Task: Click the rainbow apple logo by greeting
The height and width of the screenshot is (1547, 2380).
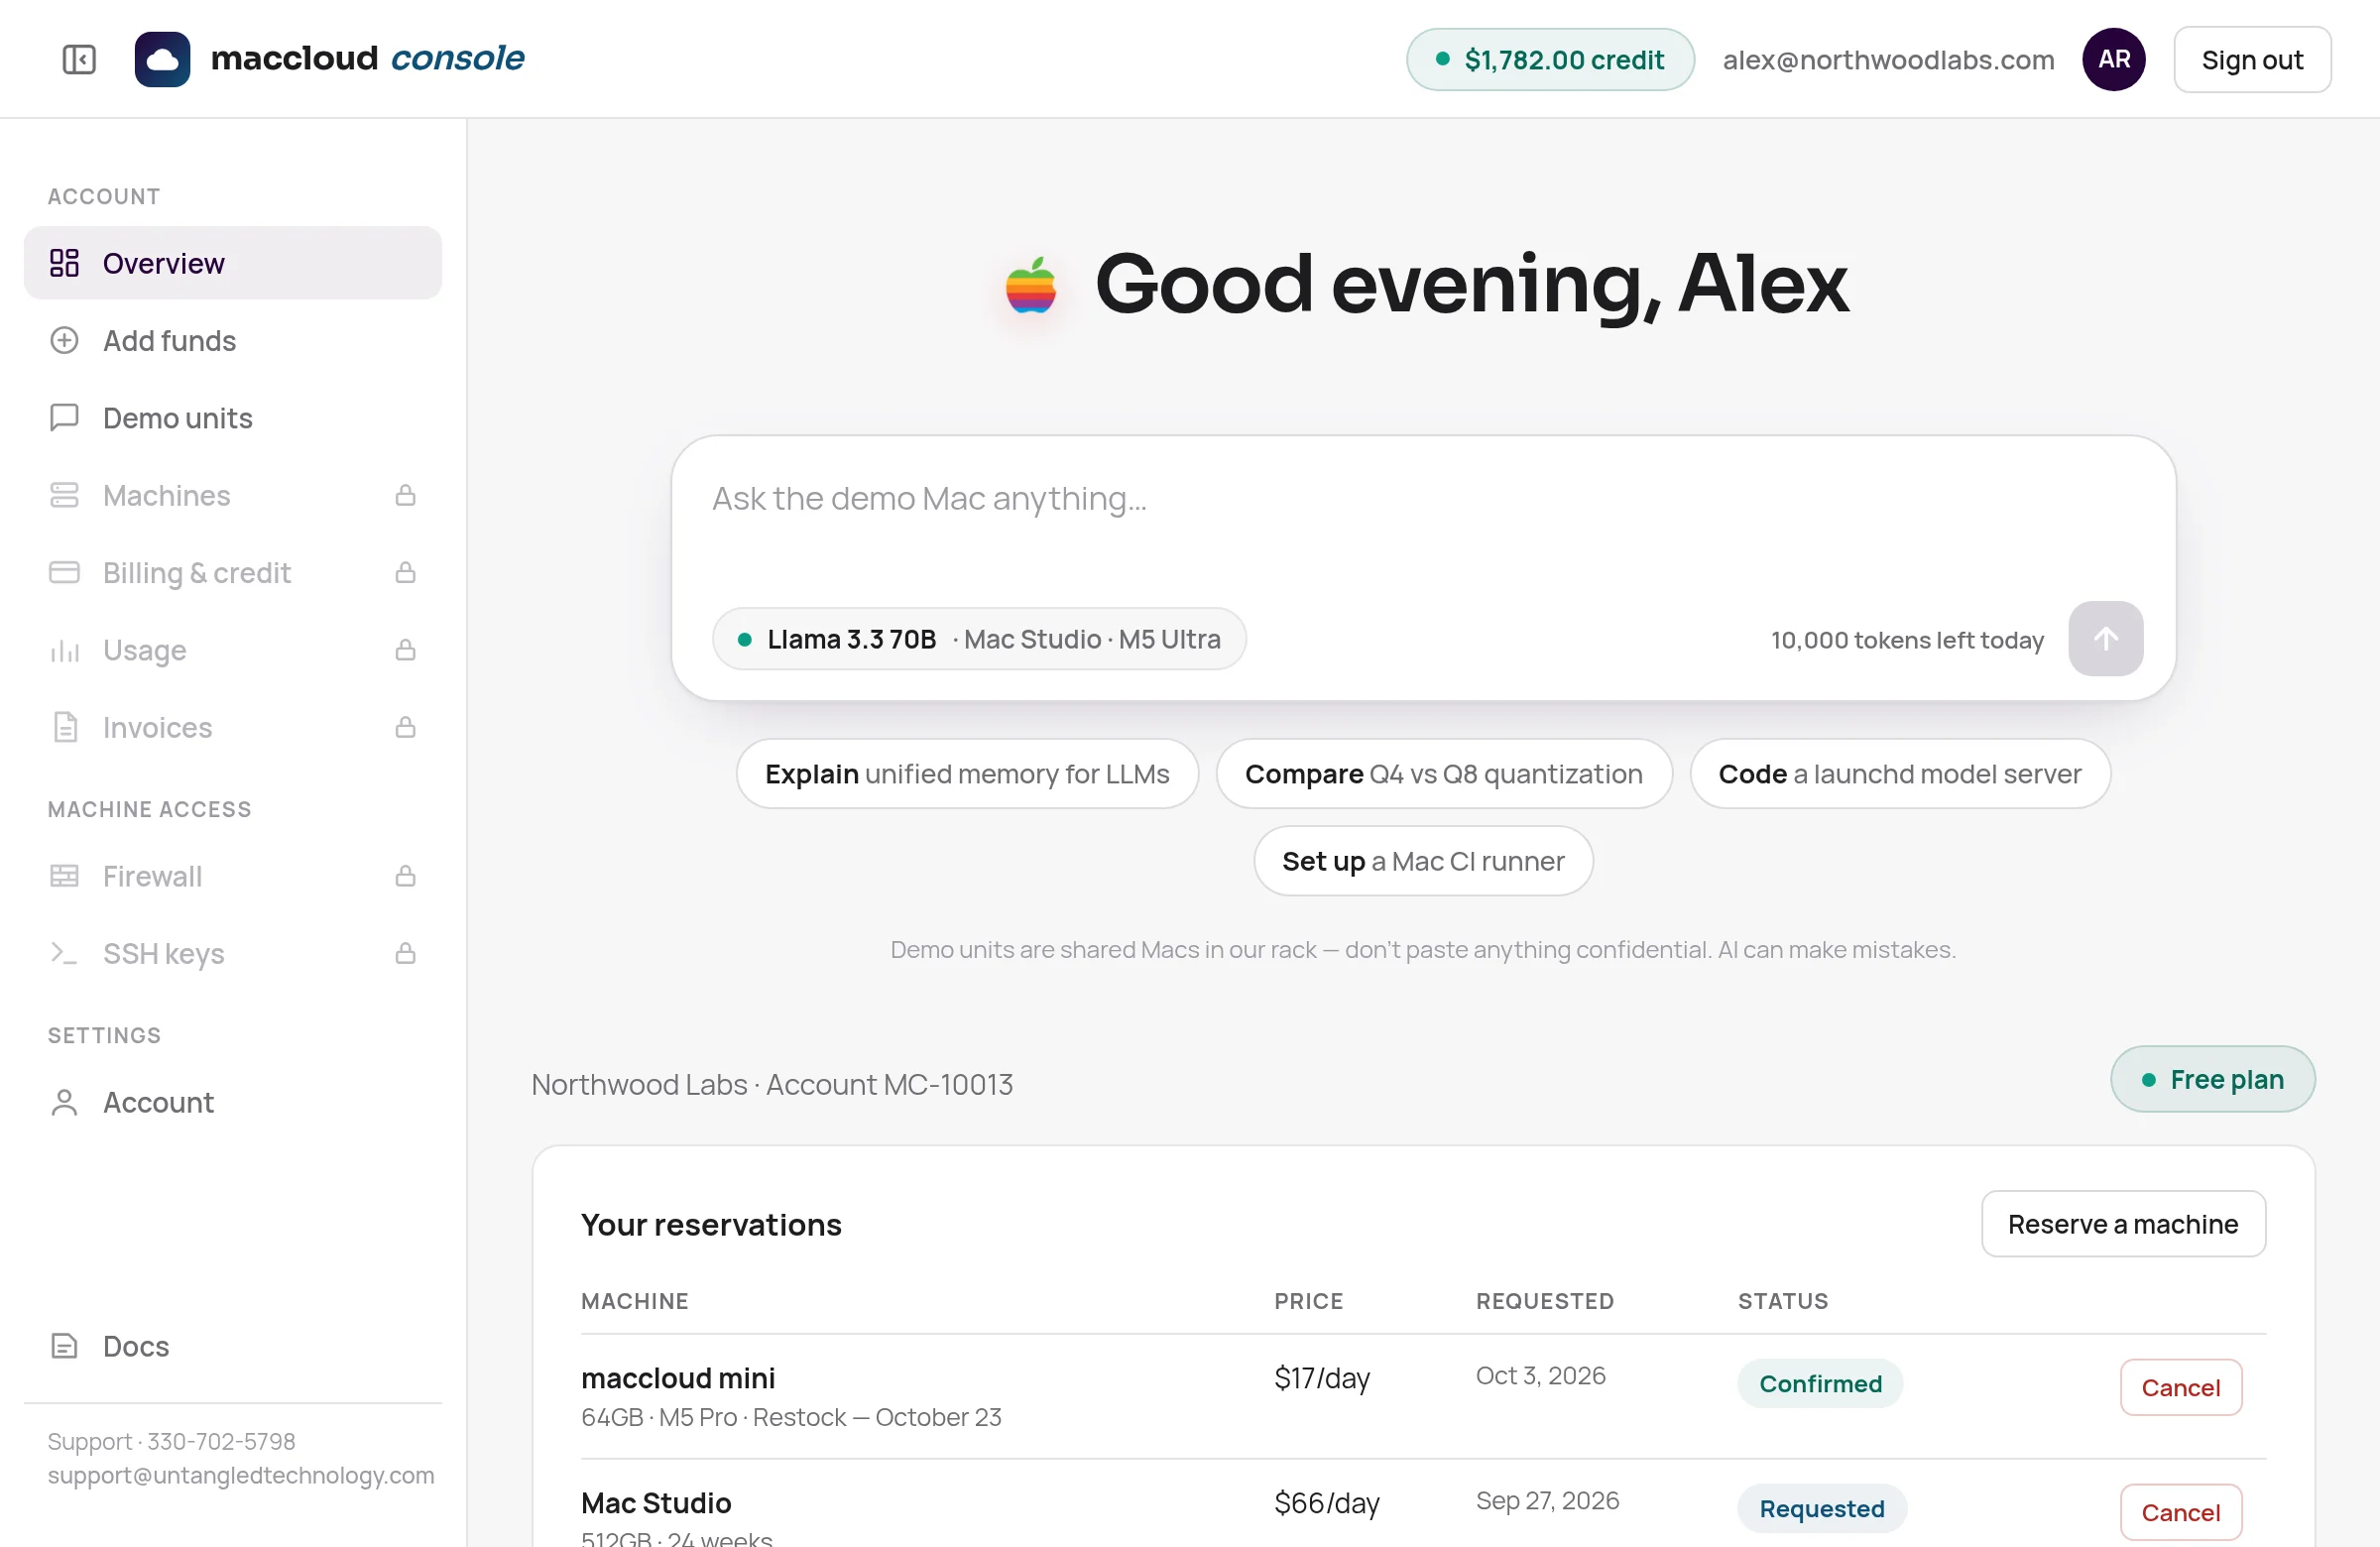Action: coord(1031,285)
